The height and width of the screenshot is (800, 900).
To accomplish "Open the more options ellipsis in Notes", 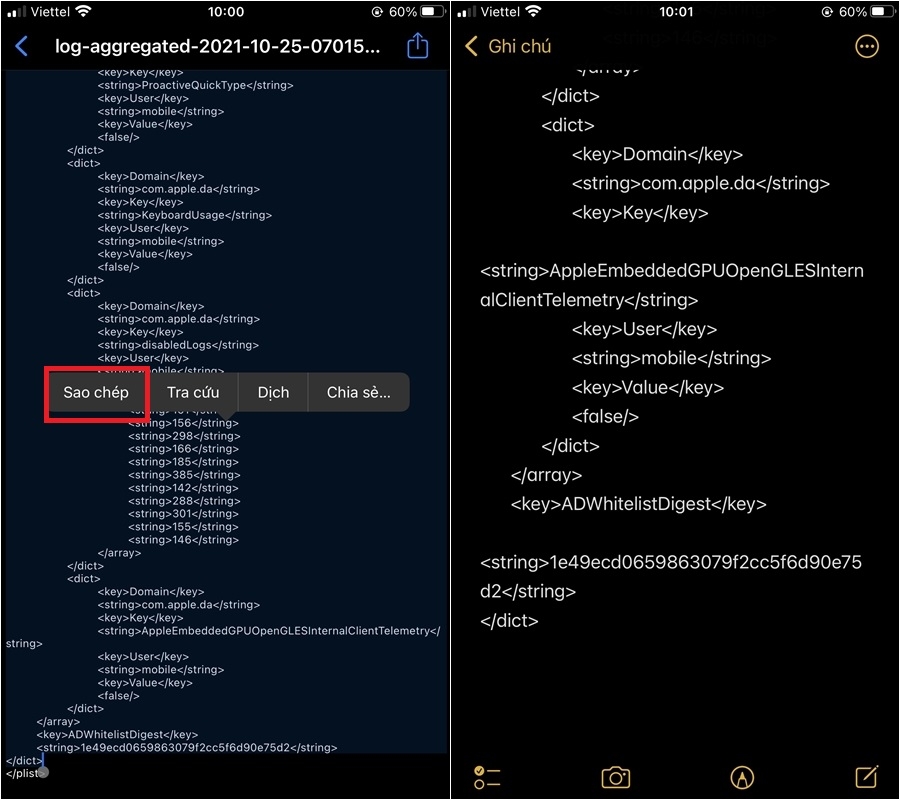I will 867,46.
